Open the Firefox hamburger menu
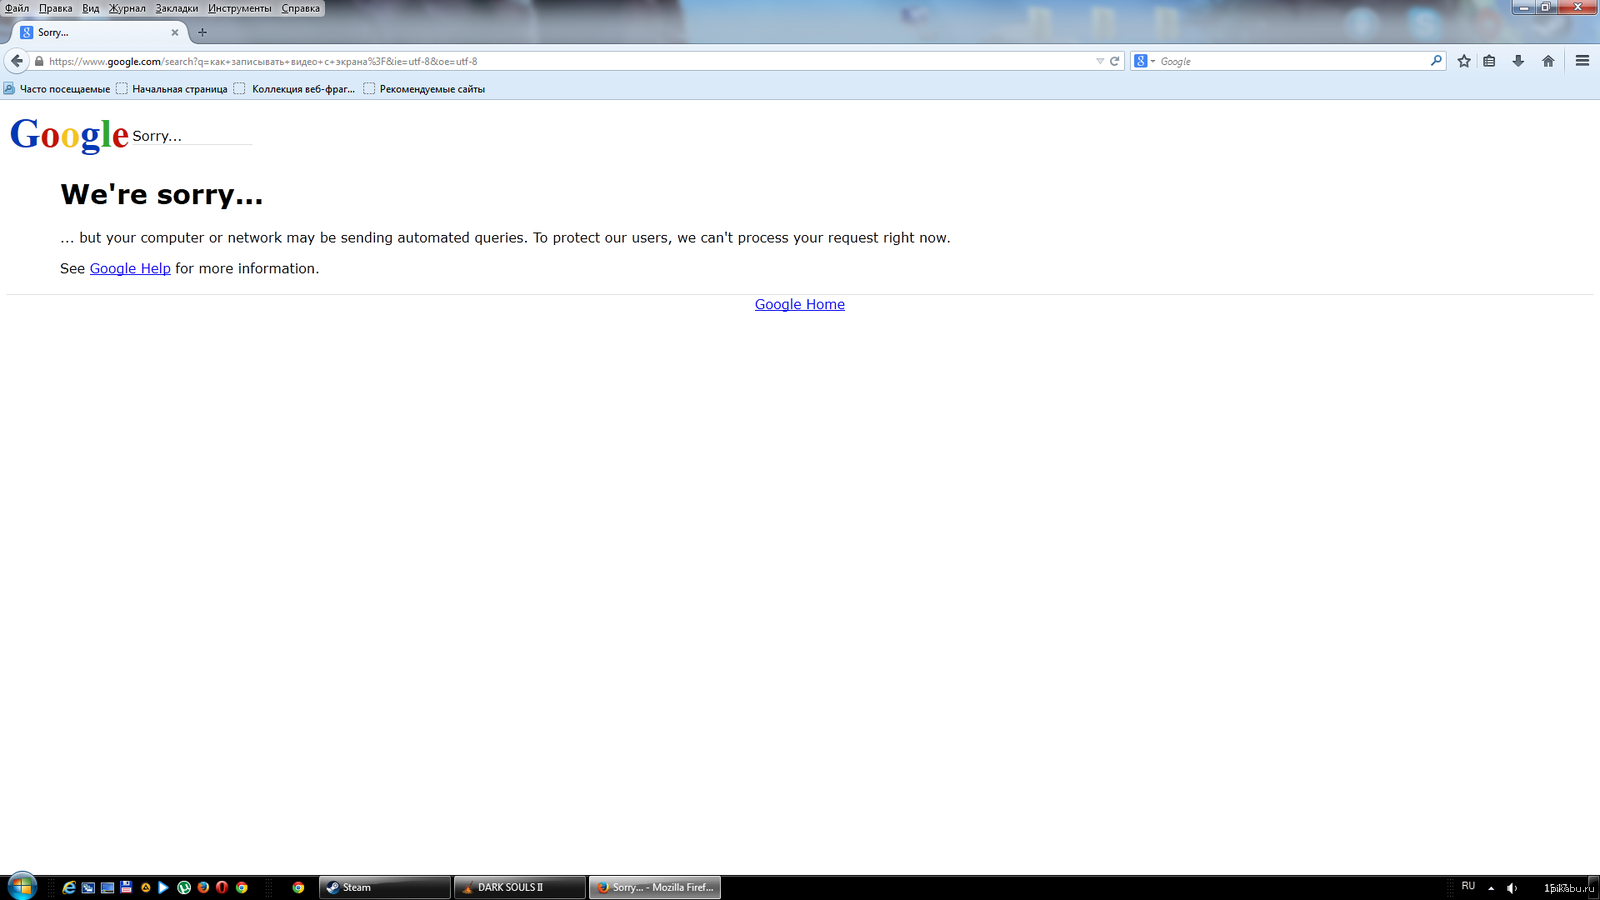1600x900 pixels. click(x=1582, y=61)
